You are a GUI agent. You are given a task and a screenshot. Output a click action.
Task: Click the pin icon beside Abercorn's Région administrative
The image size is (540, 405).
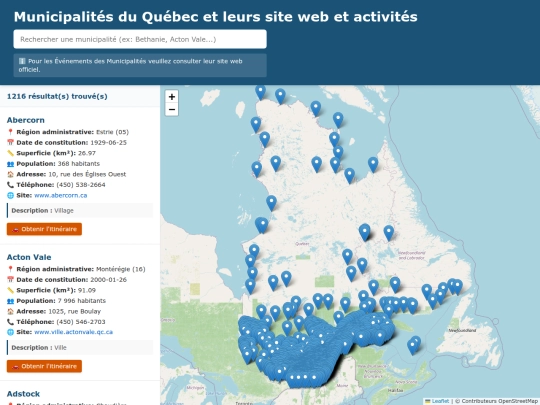point(10,132)
